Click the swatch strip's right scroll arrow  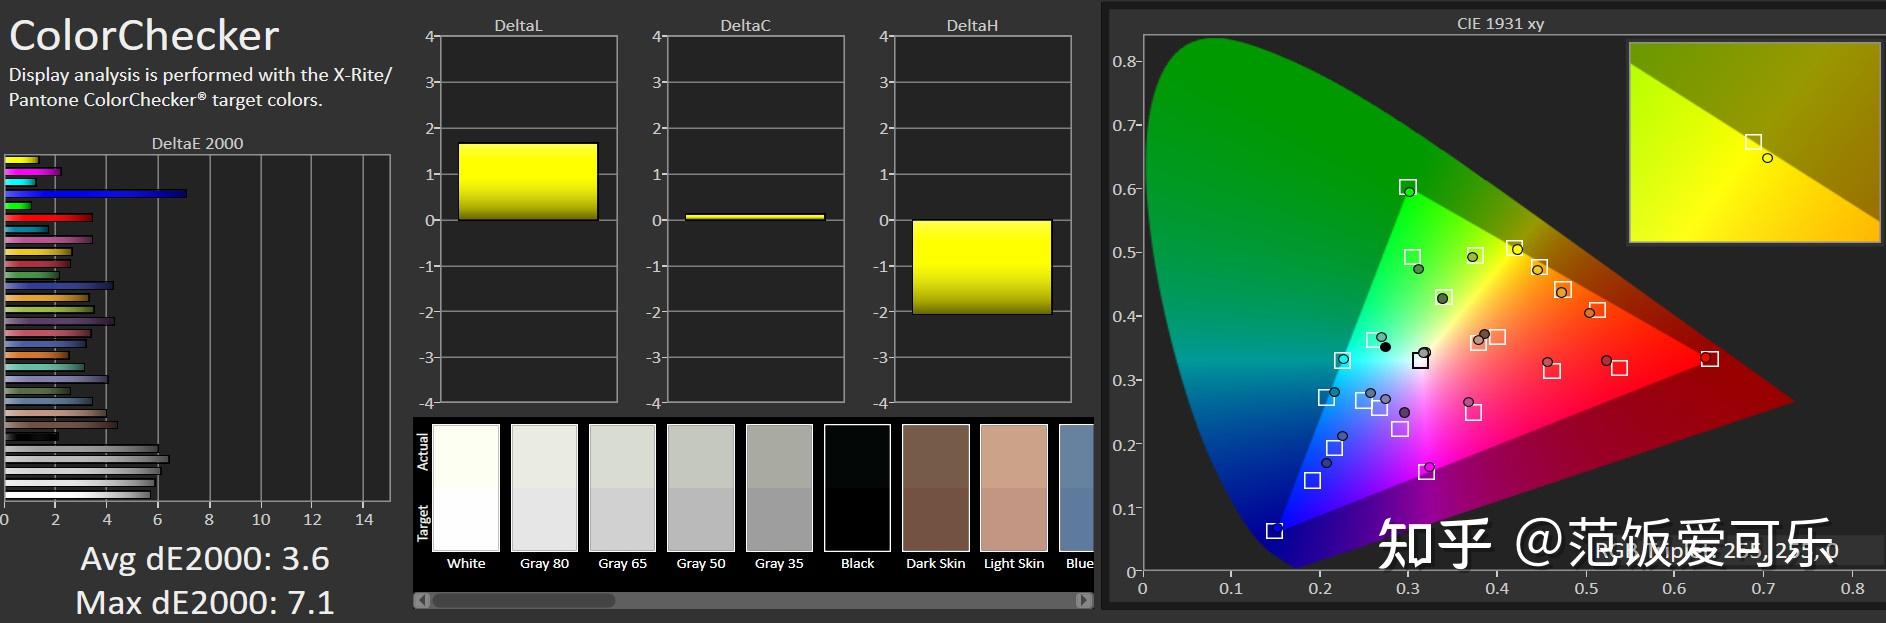[1083, 600]
